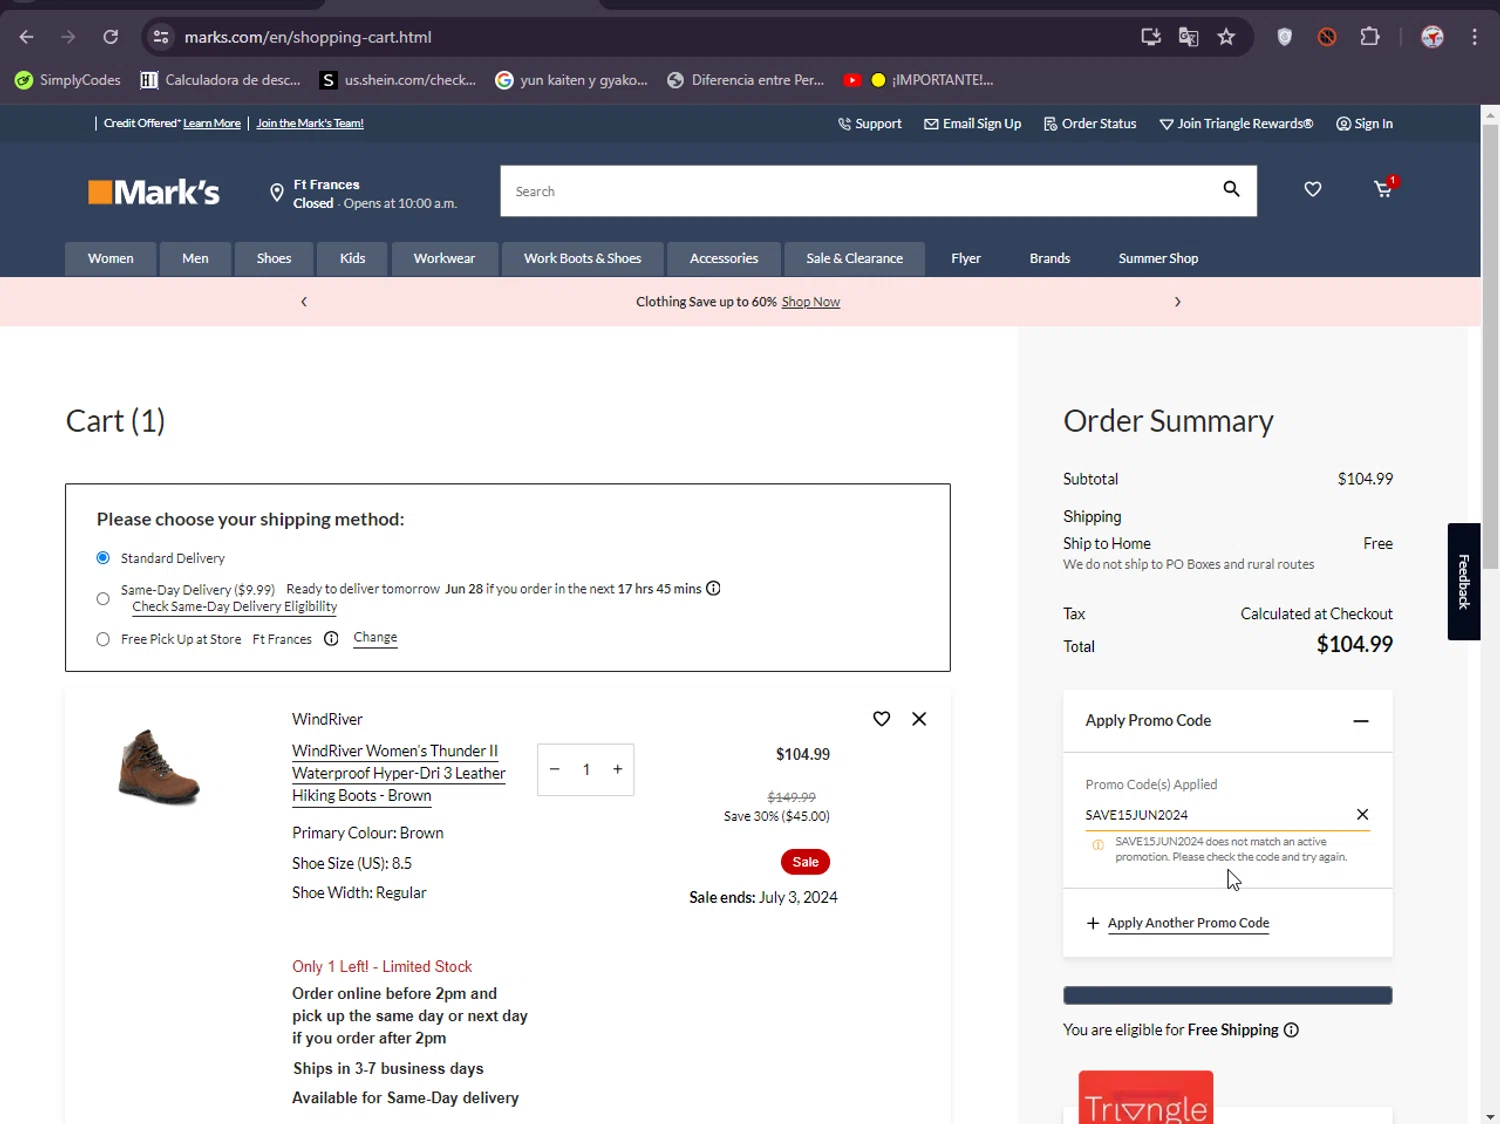Click the Mark's logo
Viewport: 1500px width, 1124px height.
[x=154, y=192]
